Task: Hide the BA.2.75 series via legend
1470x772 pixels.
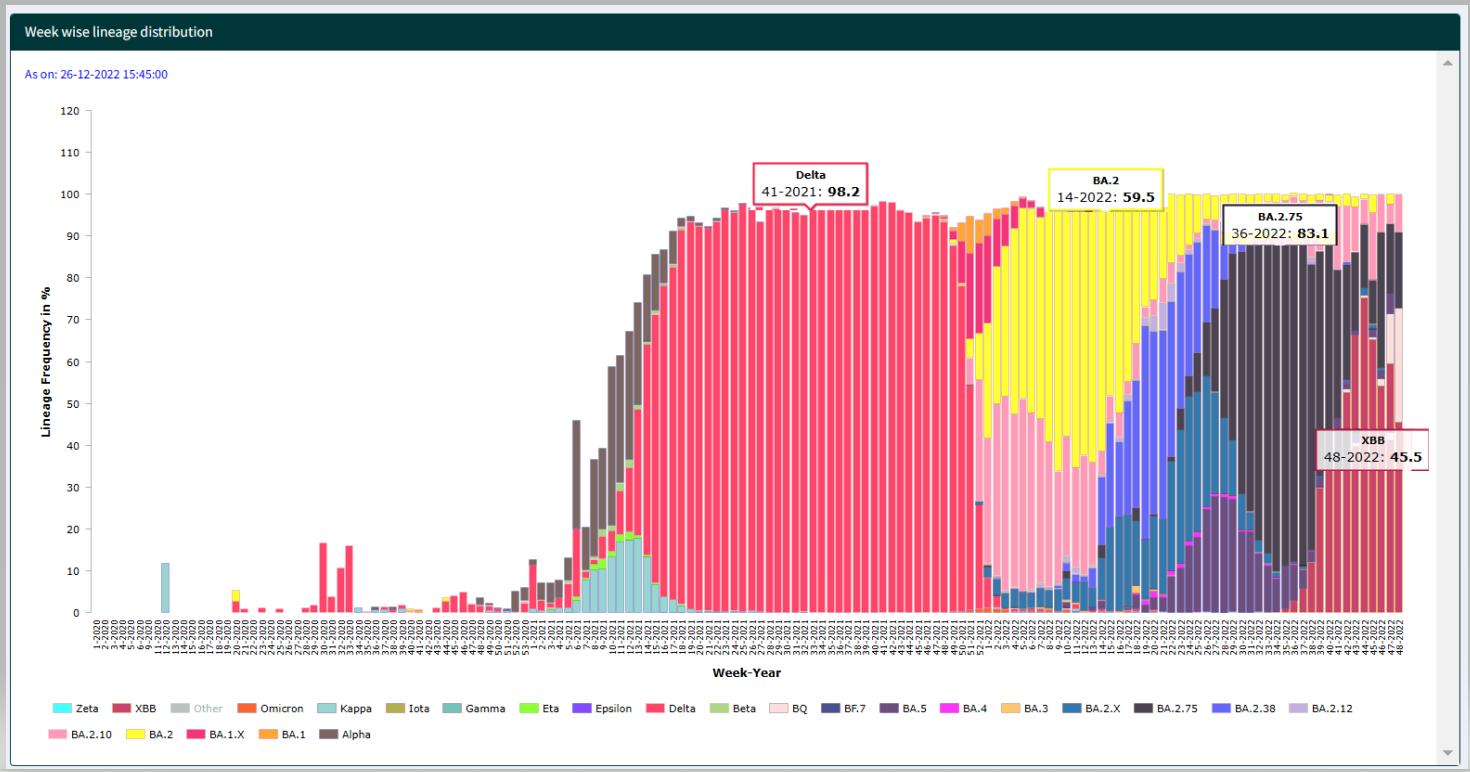Action: coord(1166,708)
